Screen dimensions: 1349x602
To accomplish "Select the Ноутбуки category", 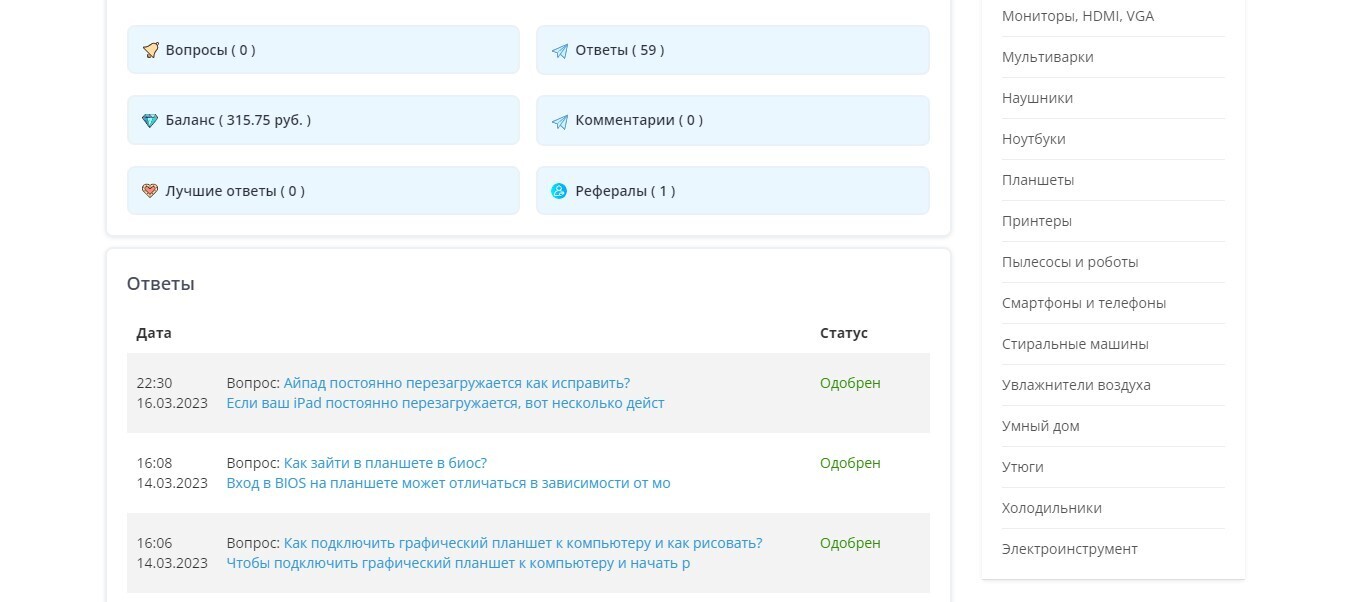I will pos(1035,138).
